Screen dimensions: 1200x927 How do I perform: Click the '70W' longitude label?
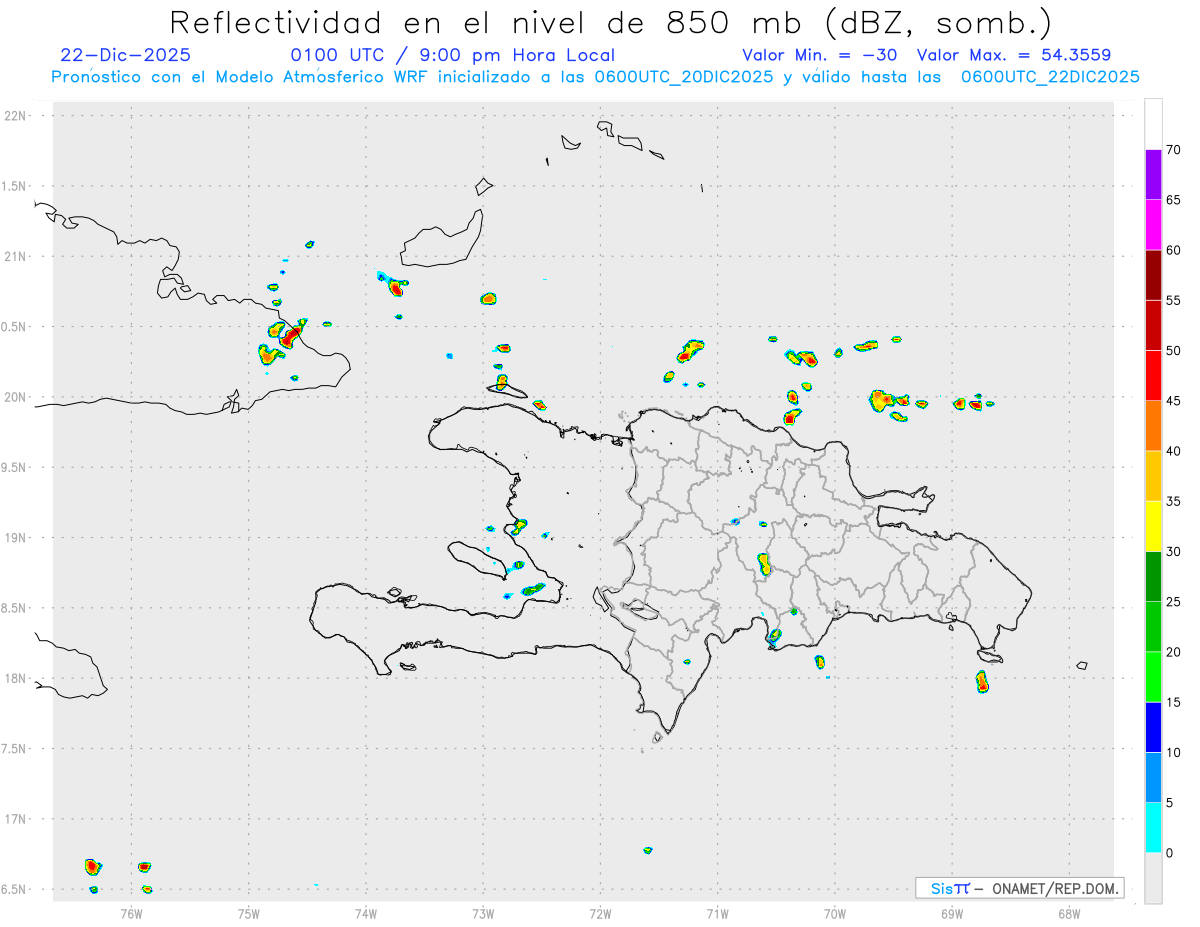835,913
